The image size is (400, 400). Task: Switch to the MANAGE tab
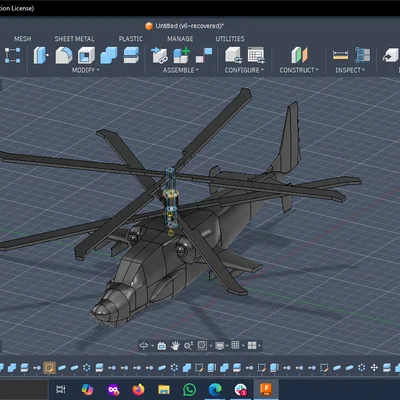tap(180, 39)
